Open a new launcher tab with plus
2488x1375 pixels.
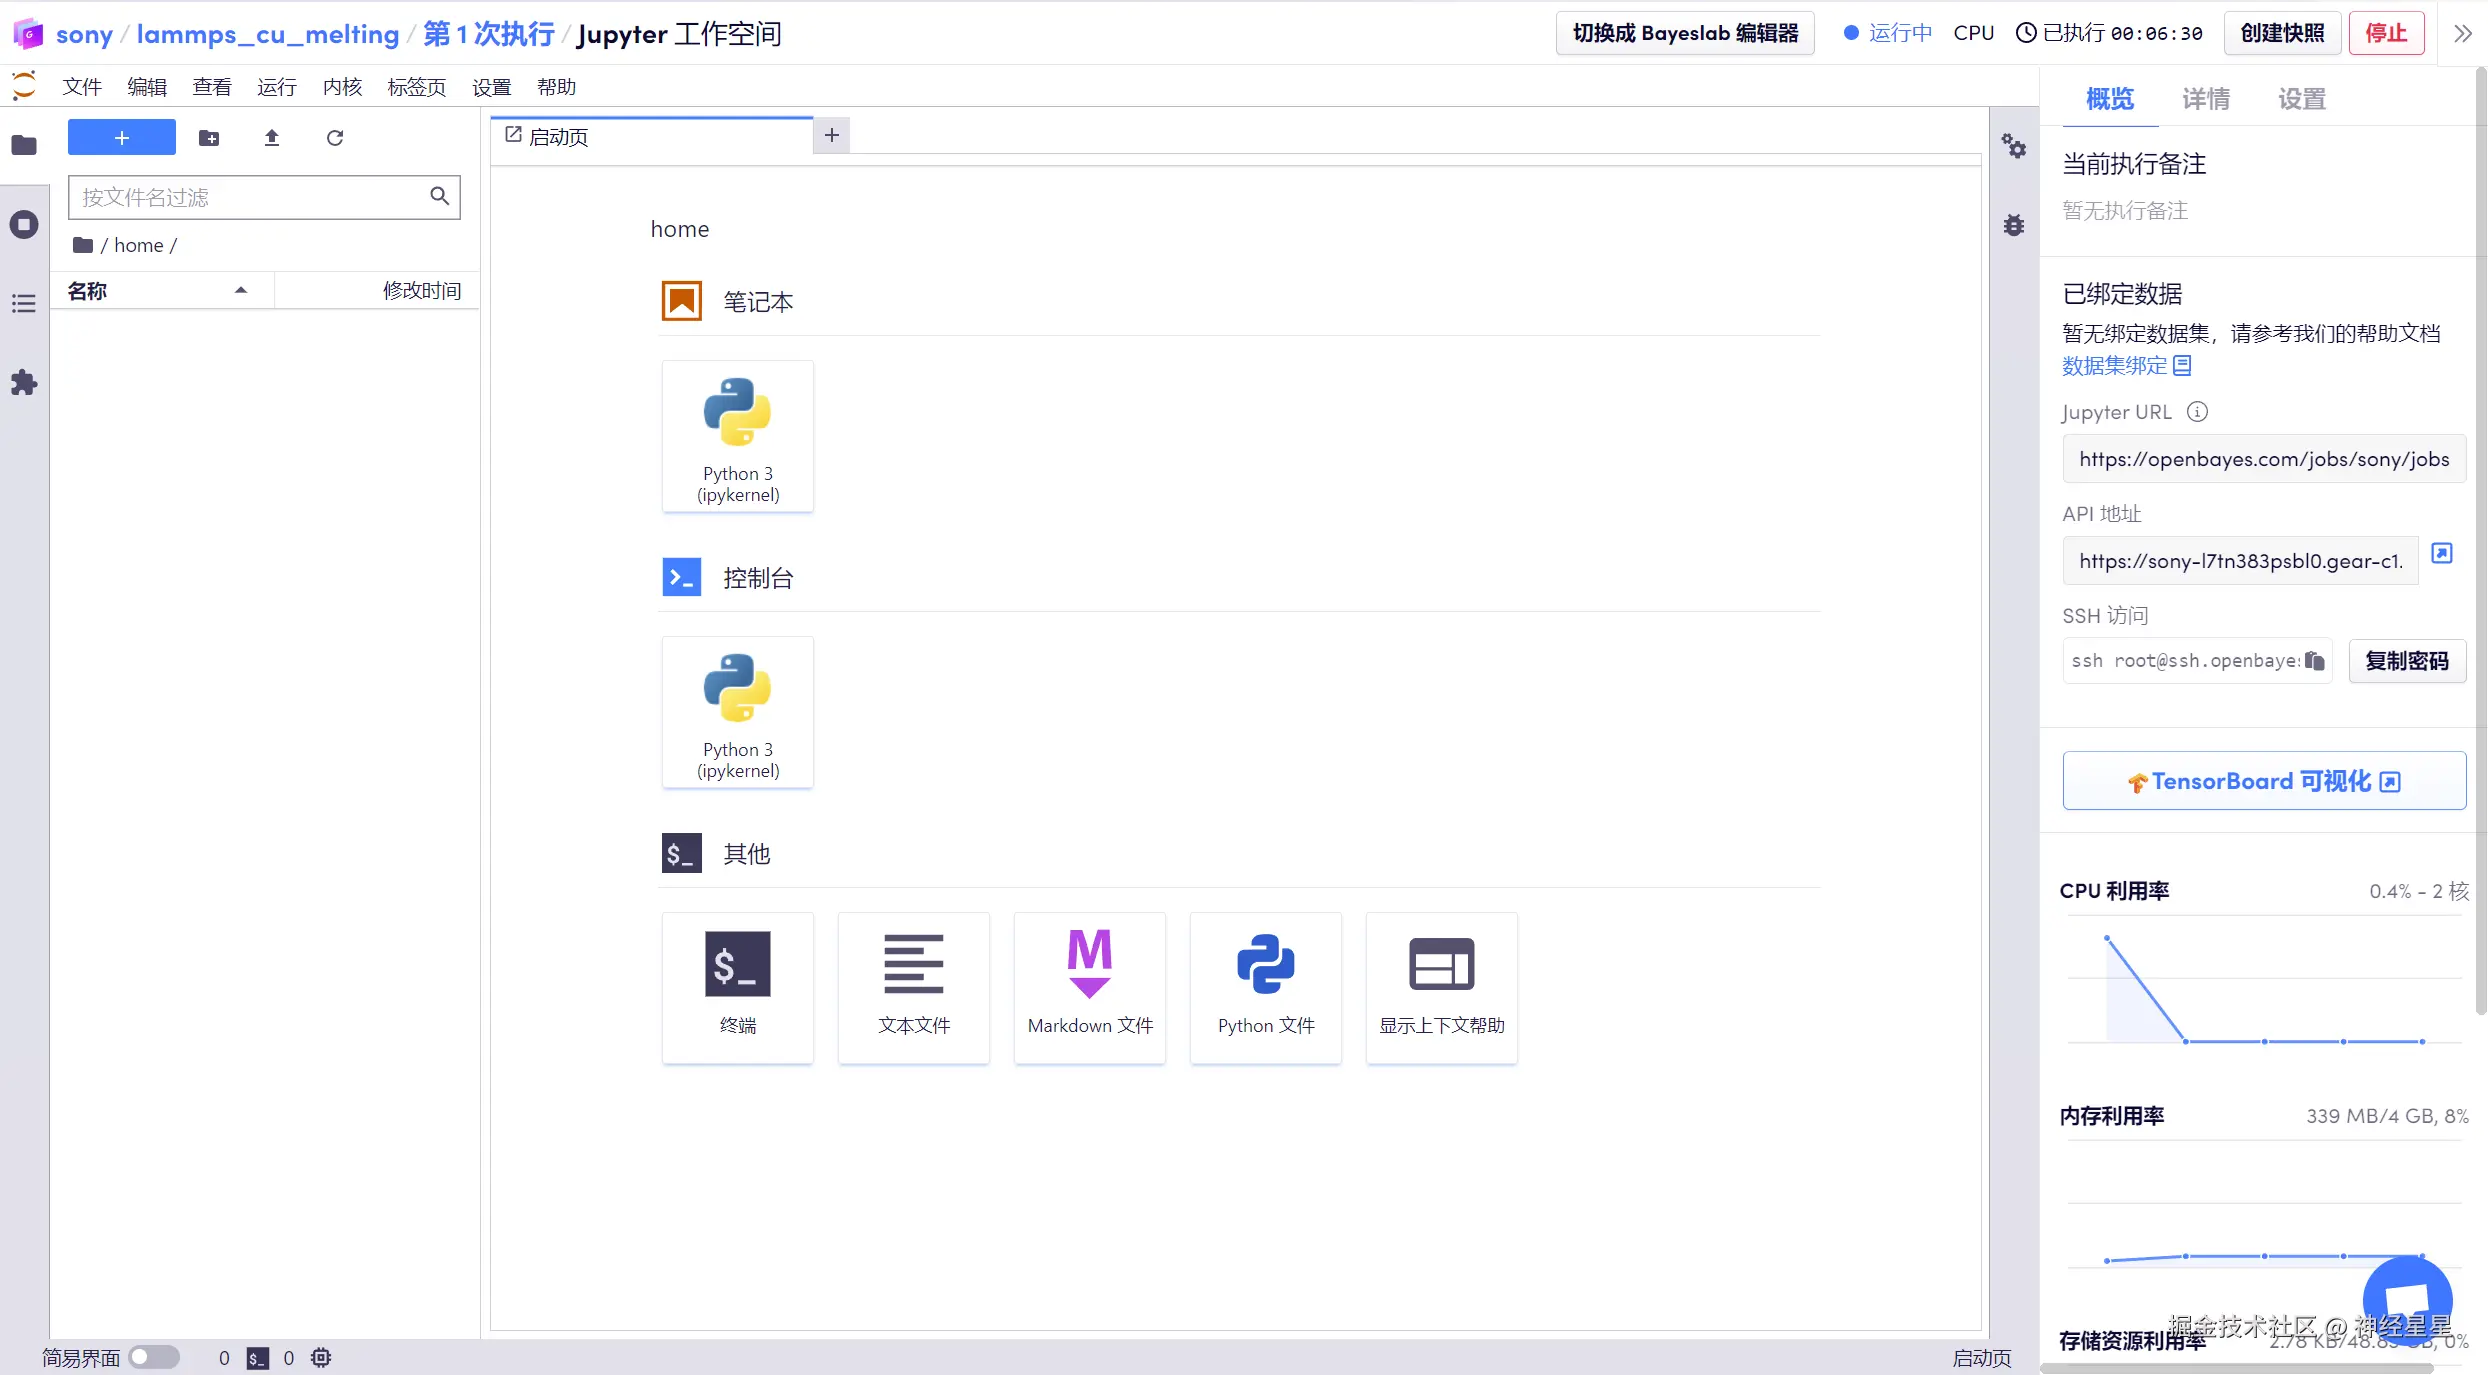click(x=831, y=135)
